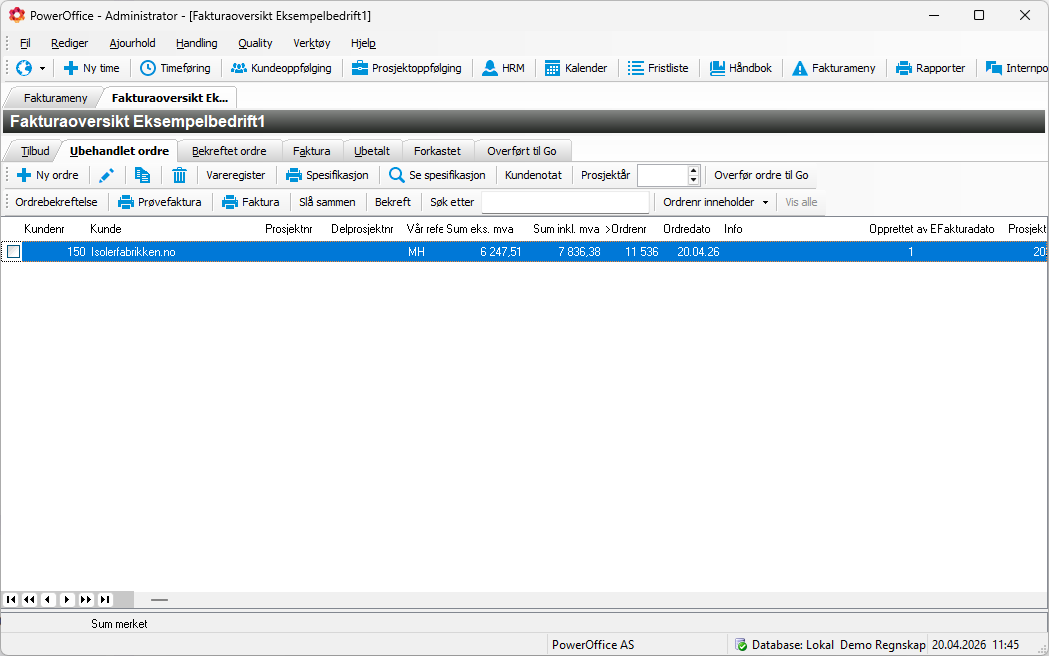Click the Søk etter search field
Image resolution: width=1049 pixels, height=656 pixels.
pyautogui.click(x=565, y=202)
